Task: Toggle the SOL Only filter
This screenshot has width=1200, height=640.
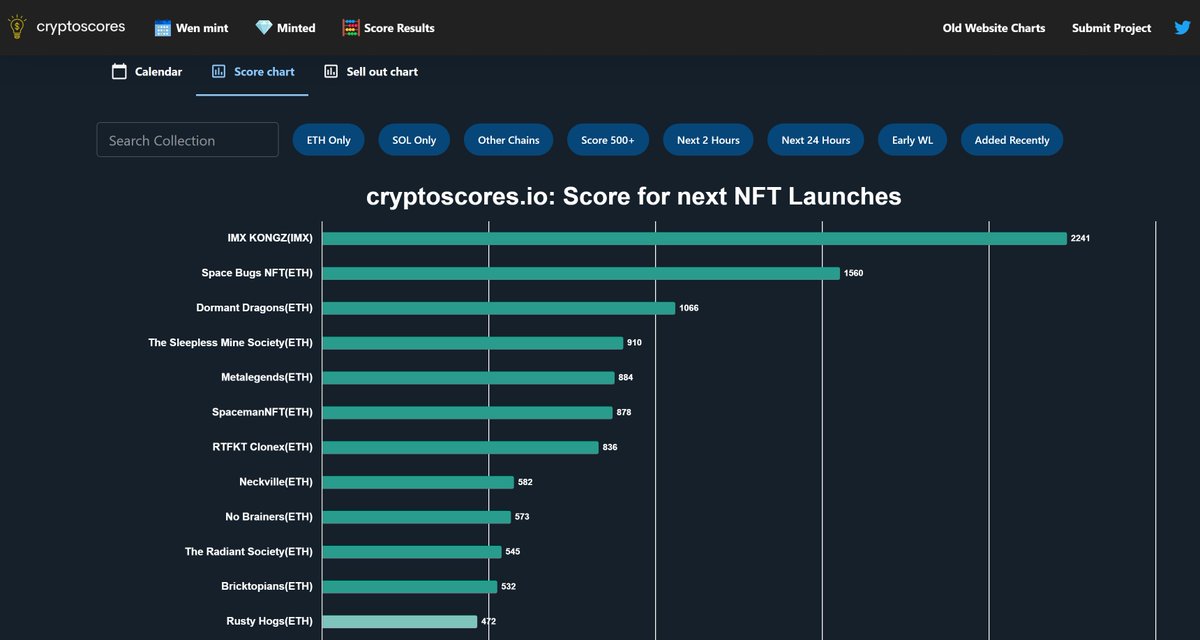Action: click(414, 140)
